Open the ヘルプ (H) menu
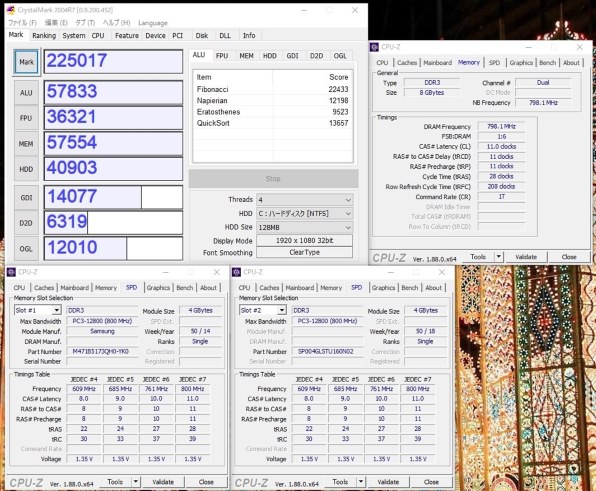 click(116, 23)
